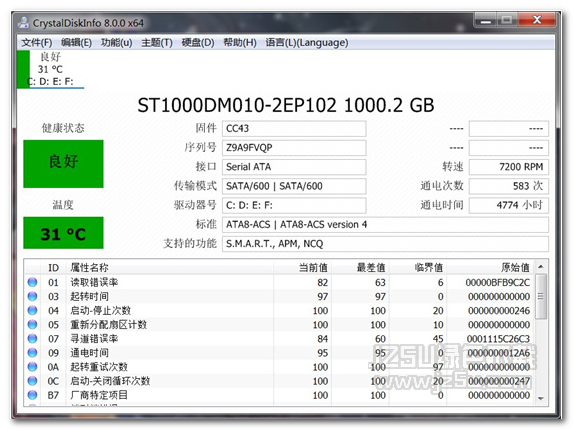Click the 温度 label above temperature
Viewport: 573px width, 430px height.
(x=63, y=205)
